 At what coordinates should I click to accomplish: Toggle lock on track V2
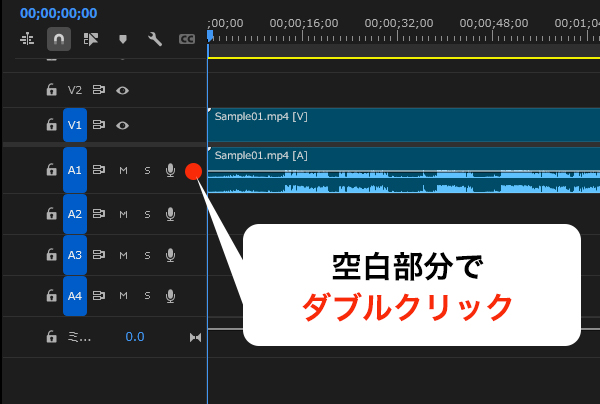pyautogui.click(x=51, y=90)
